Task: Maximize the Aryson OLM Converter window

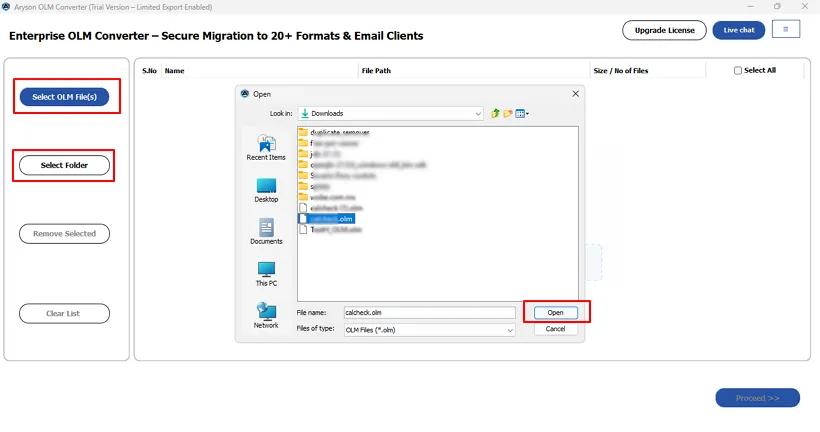Action: [x=777, y=6]
